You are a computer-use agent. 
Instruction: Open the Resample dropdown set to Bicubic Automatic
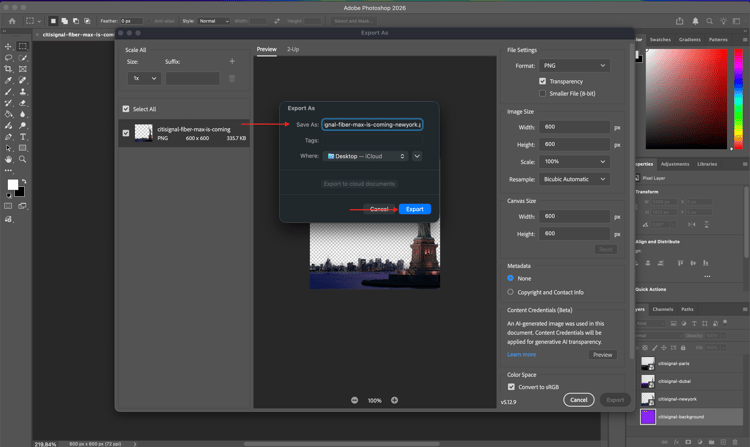point(575,179)
